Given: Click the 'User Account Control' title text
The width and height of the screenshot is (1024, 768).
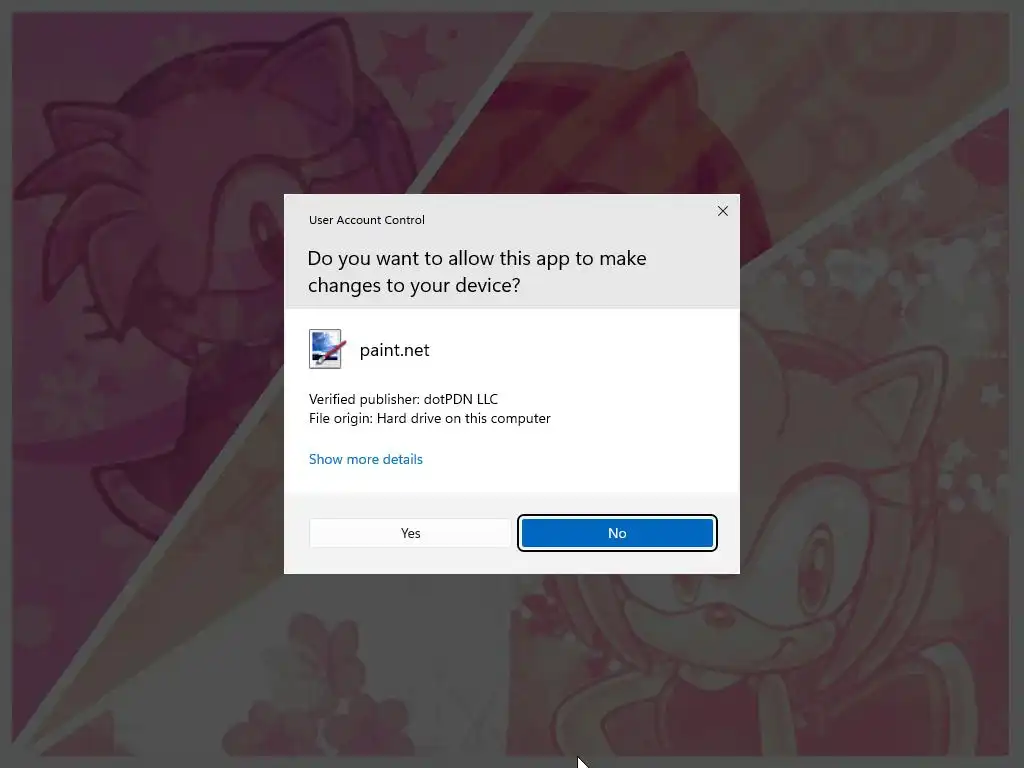Looking at the screenshot, I should [x=366, y=220].
